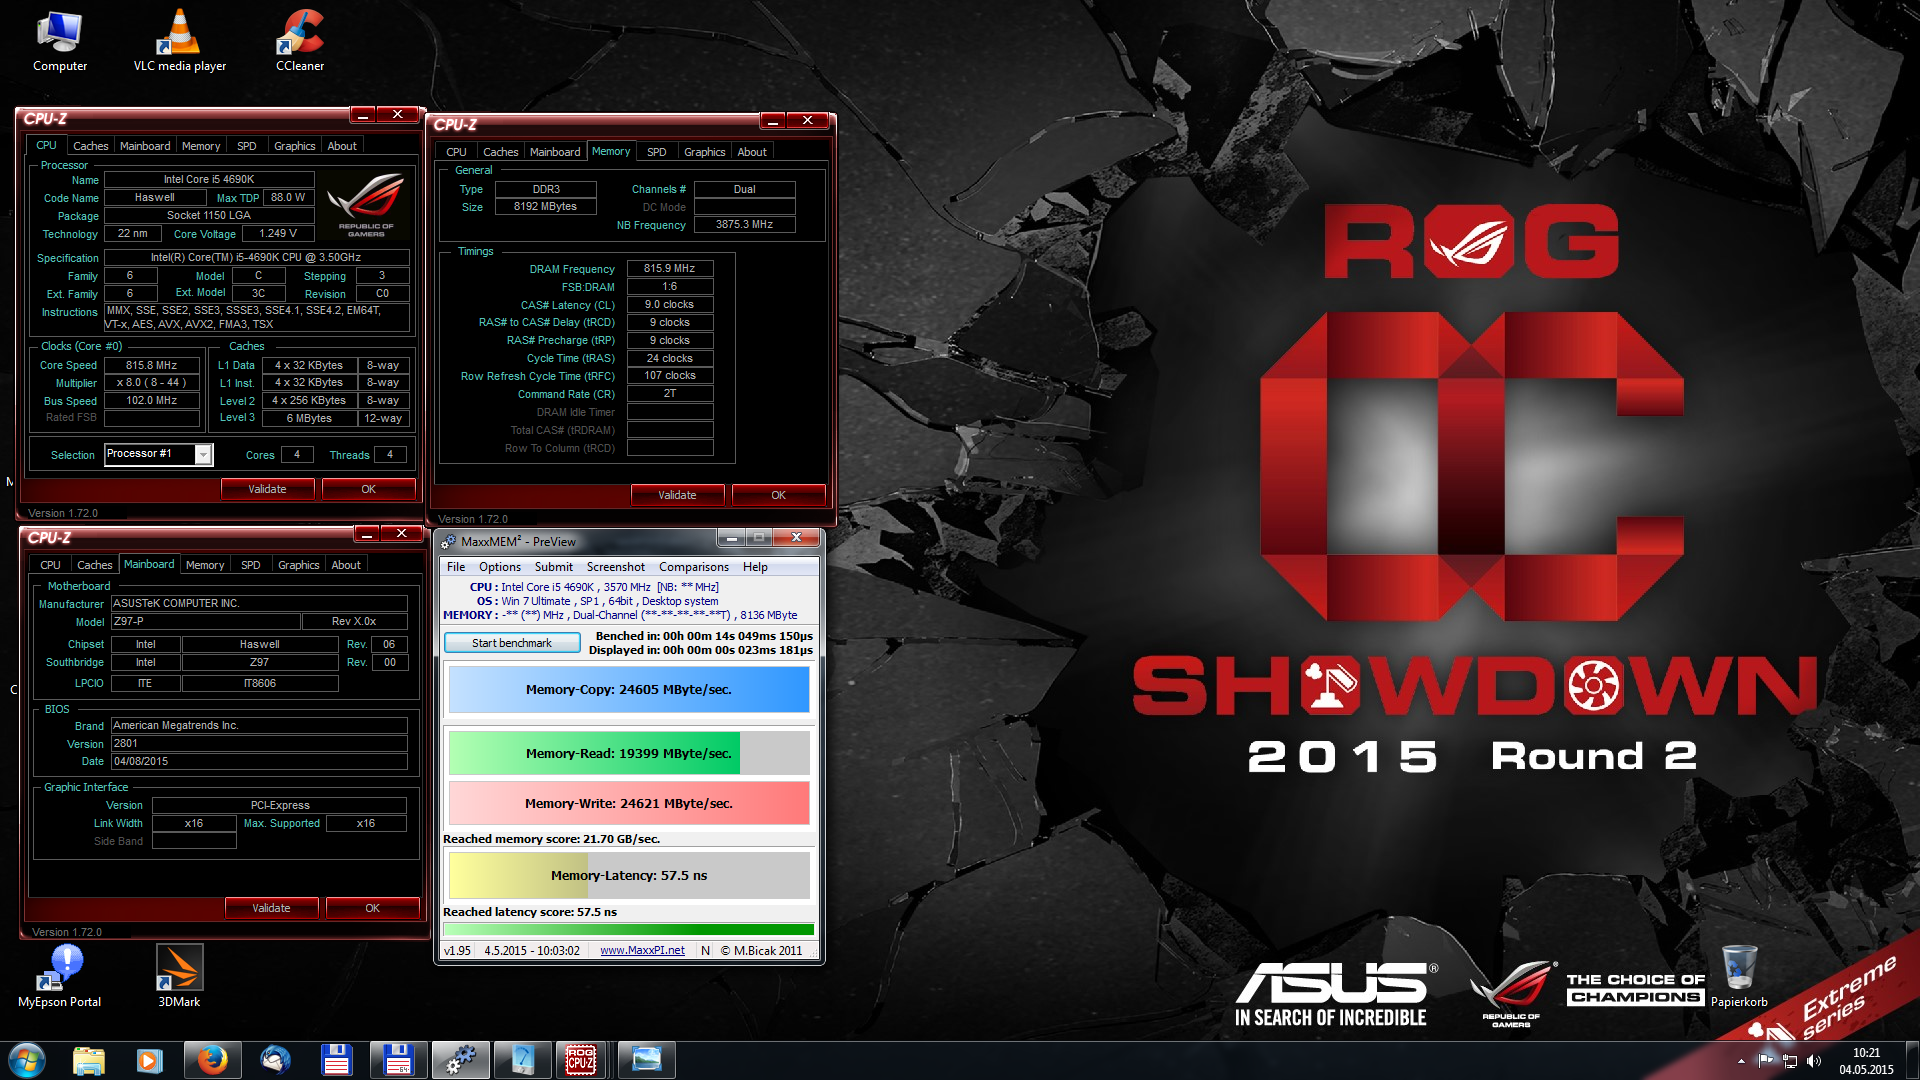The height and width of the screenshot is (1080, 1920).
Task: Open Caches tab in the CPU-Z CPU window
Action: [90, 146]
